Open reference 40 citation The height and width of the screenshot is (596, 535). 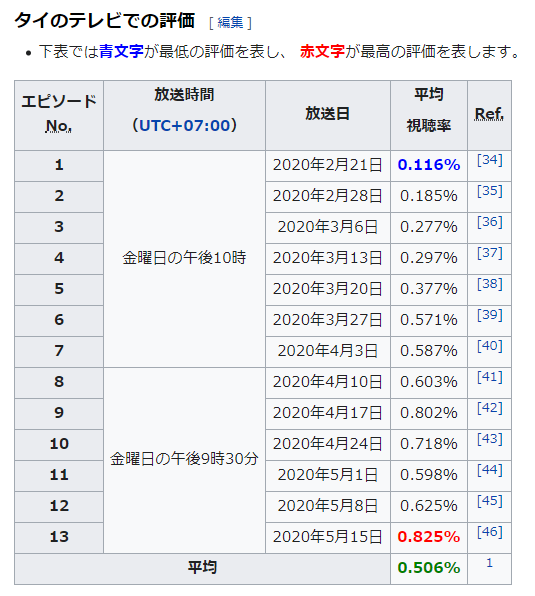(x=489, y=346)
